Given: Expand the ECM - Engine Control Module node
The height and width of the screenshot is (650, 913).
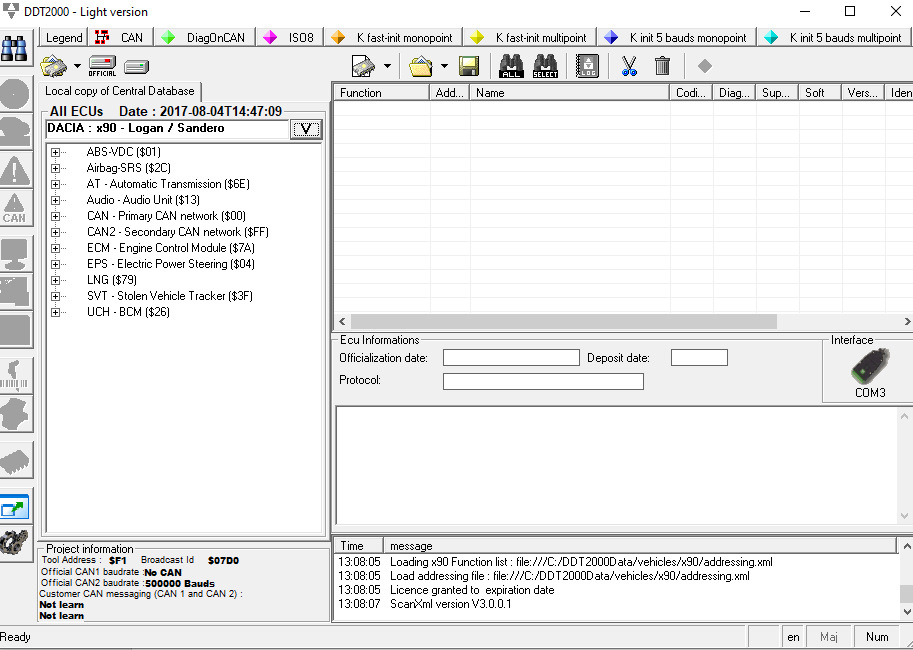Looking at the screenshot, I should [x=55, y=248].
